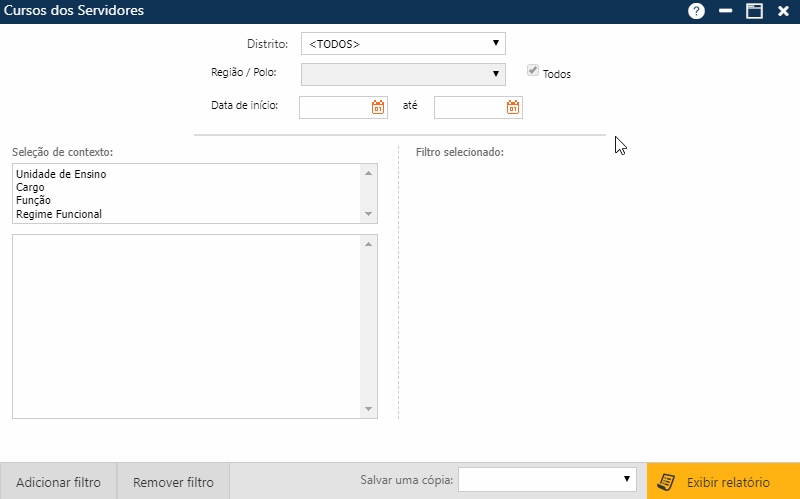Click down arrow of context list scrollbar
Image resolution: width=800 pixels, height=499 pixels.
[368, 214]
